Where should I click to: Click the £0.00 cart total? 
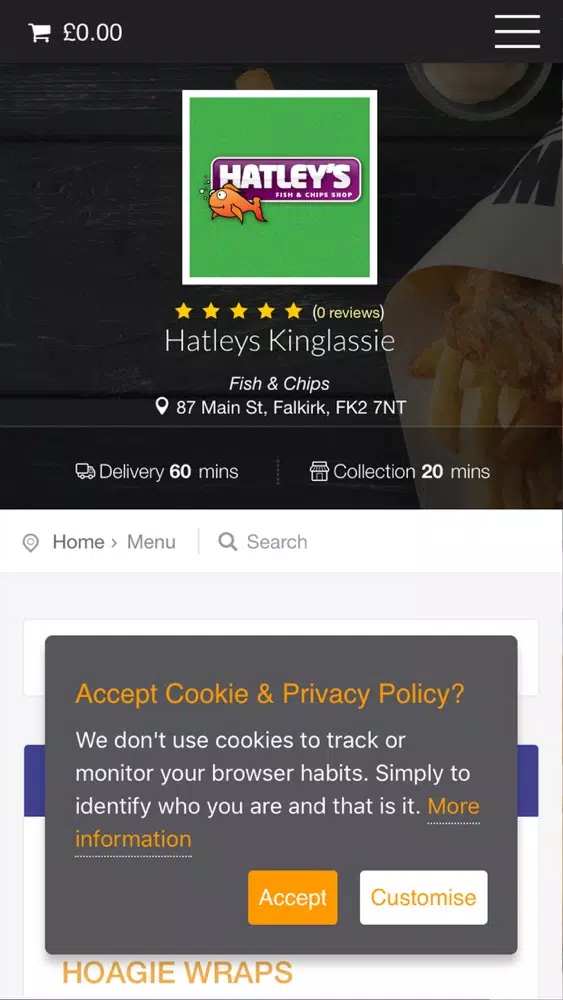92,33
